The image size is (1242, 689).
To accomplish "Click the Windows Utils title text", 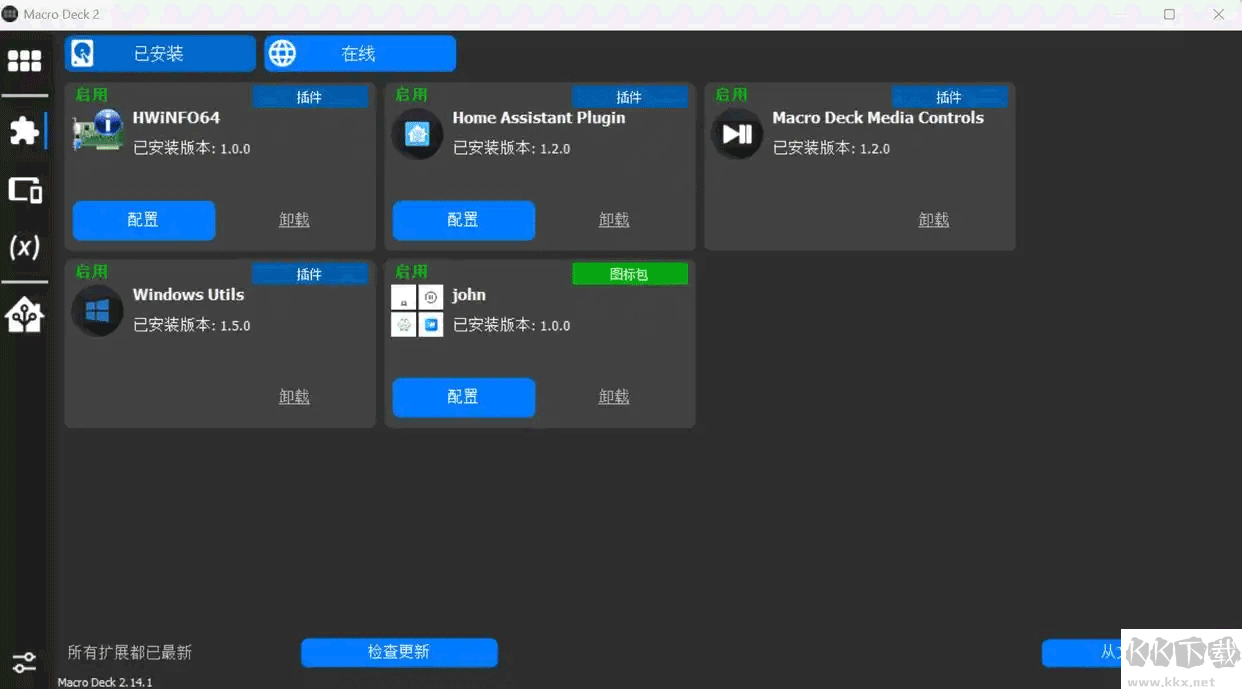I will 189,295.
